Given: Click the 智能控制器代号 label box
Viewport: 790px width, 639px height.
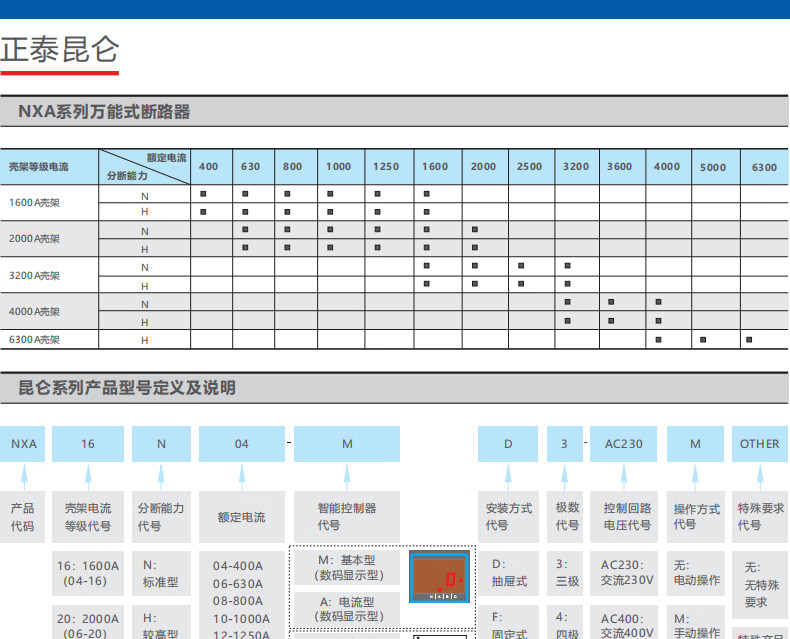Looking at the screenshot, I should click(347, 516).
